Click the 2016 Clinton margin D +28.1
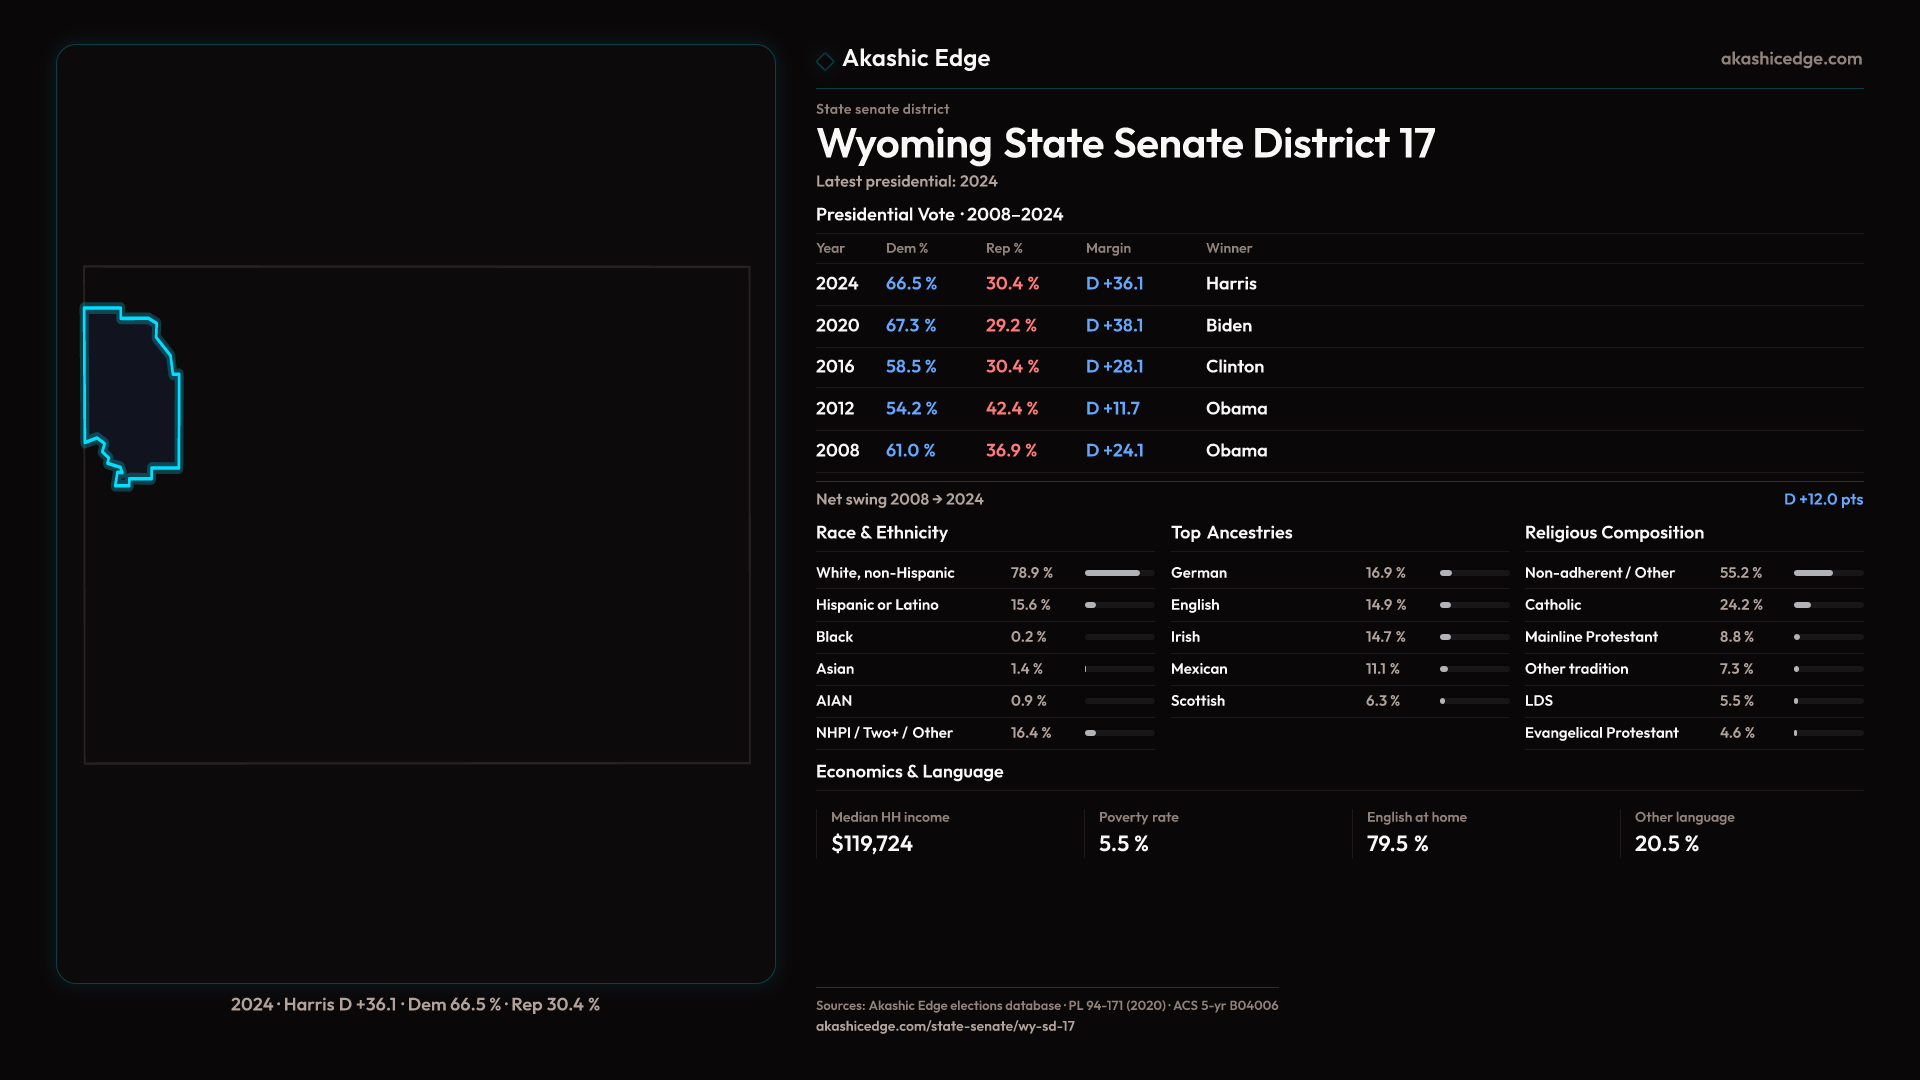The height and width of the screenshot is (1080, 1920). click(x=1114, y=367)
